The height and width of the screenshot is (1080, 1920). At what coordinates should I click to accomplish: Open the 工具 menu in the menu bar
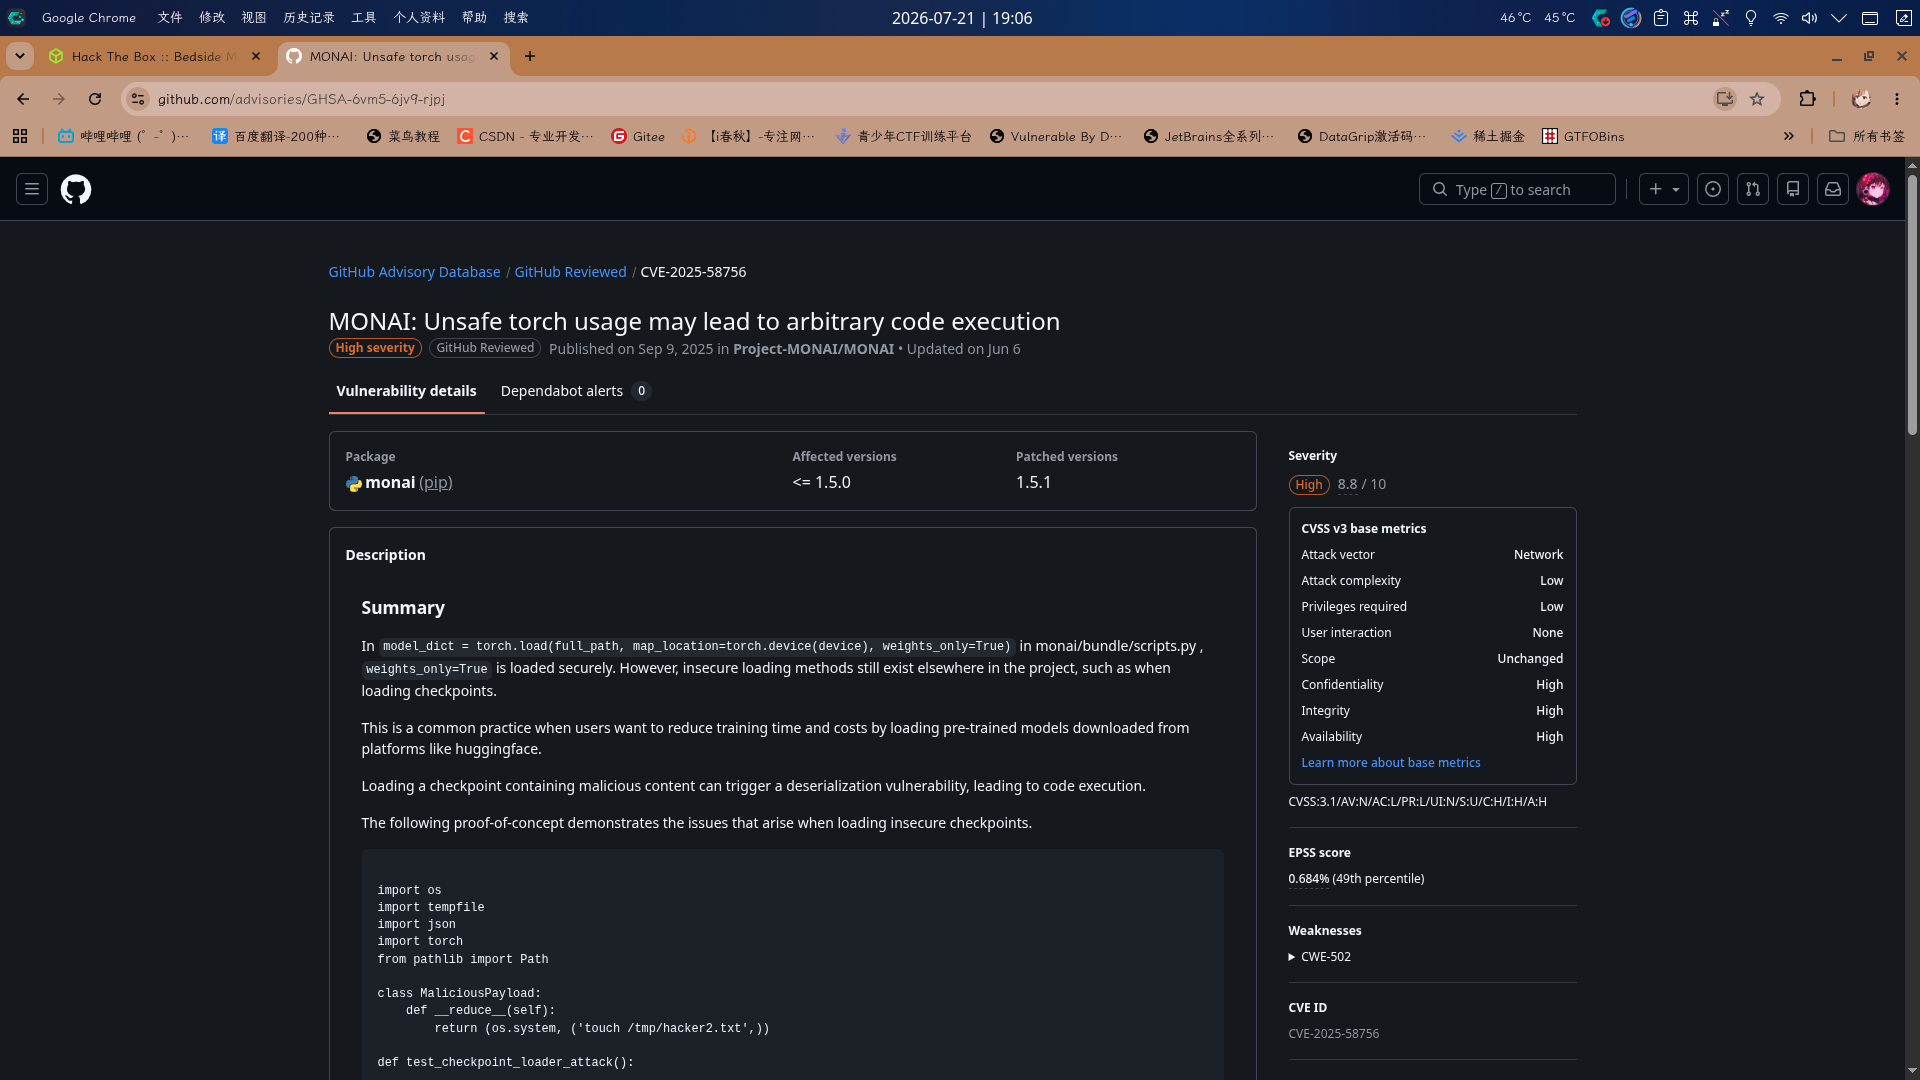coord(364,18)
